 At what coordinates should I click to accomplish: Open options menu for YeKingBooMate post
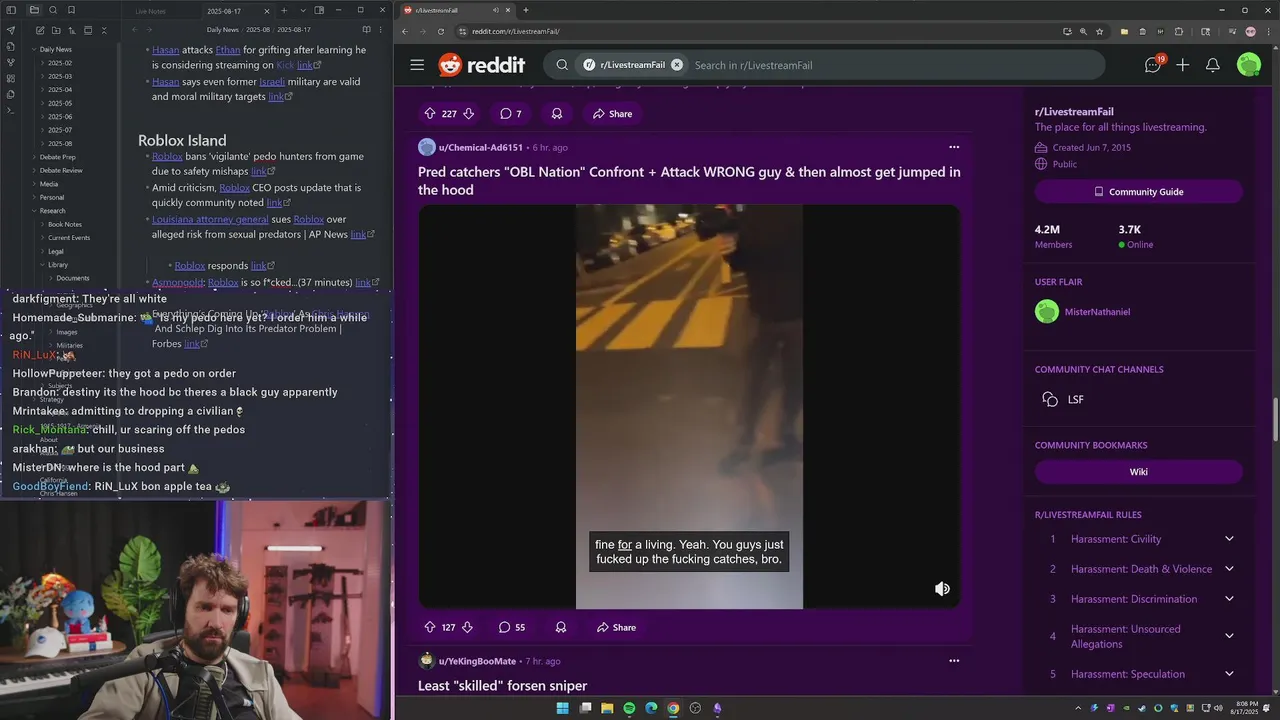click(954, 661)
